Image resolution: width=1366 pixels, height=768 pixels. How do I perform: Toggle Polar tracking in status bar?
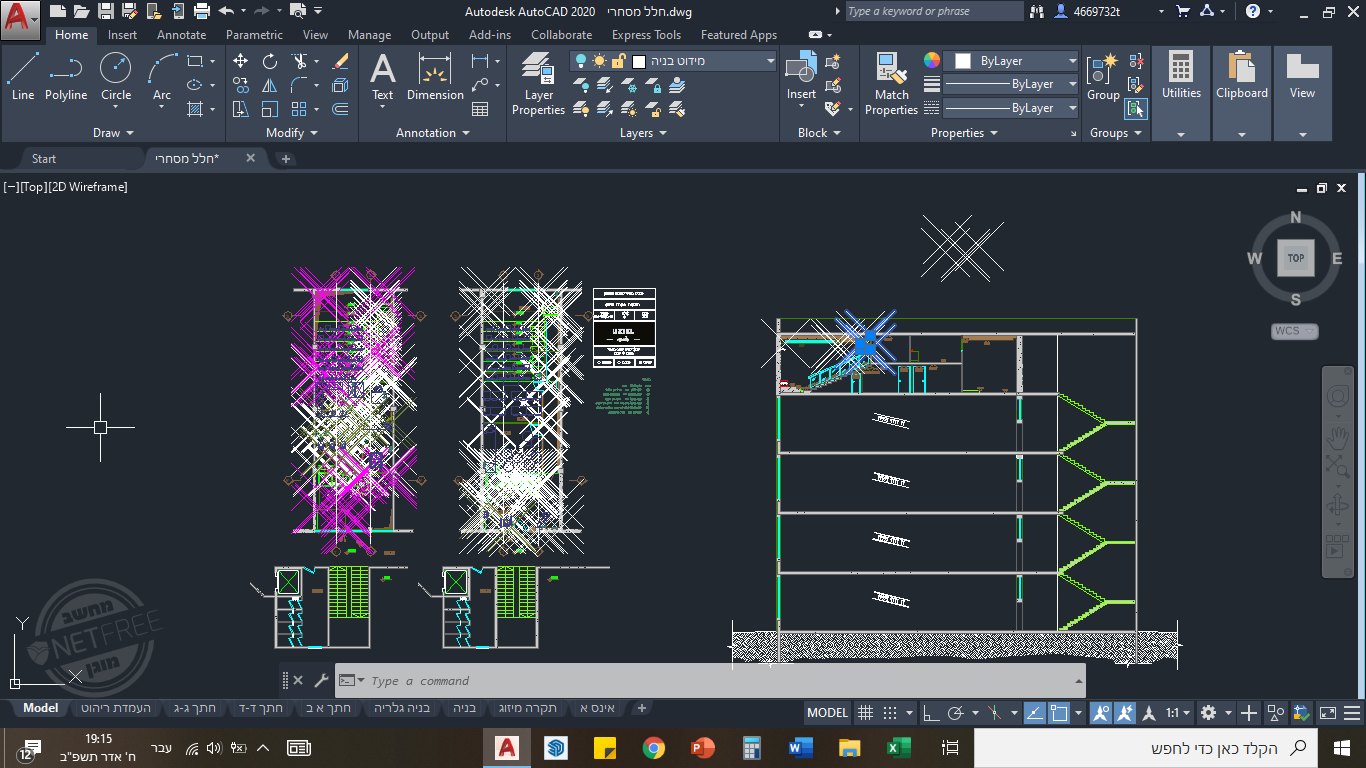pyautogui.click(x=956, y=713)
